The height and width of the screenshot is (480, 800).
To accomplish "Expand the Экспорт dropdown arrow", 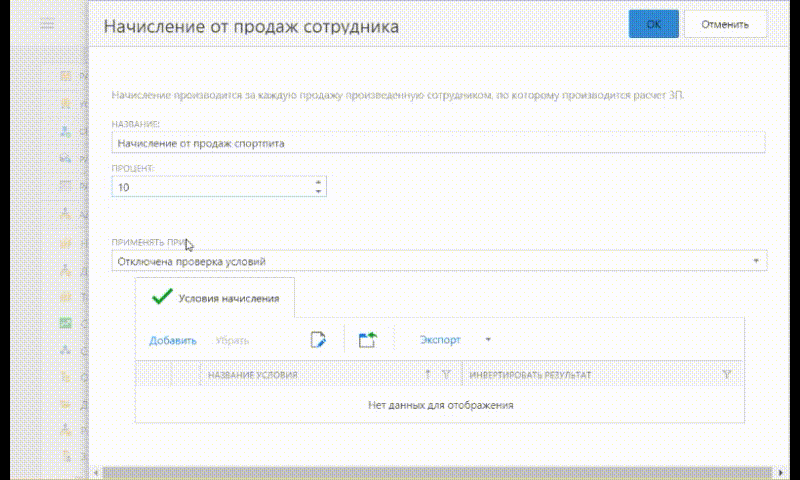I will coord(488,340).
